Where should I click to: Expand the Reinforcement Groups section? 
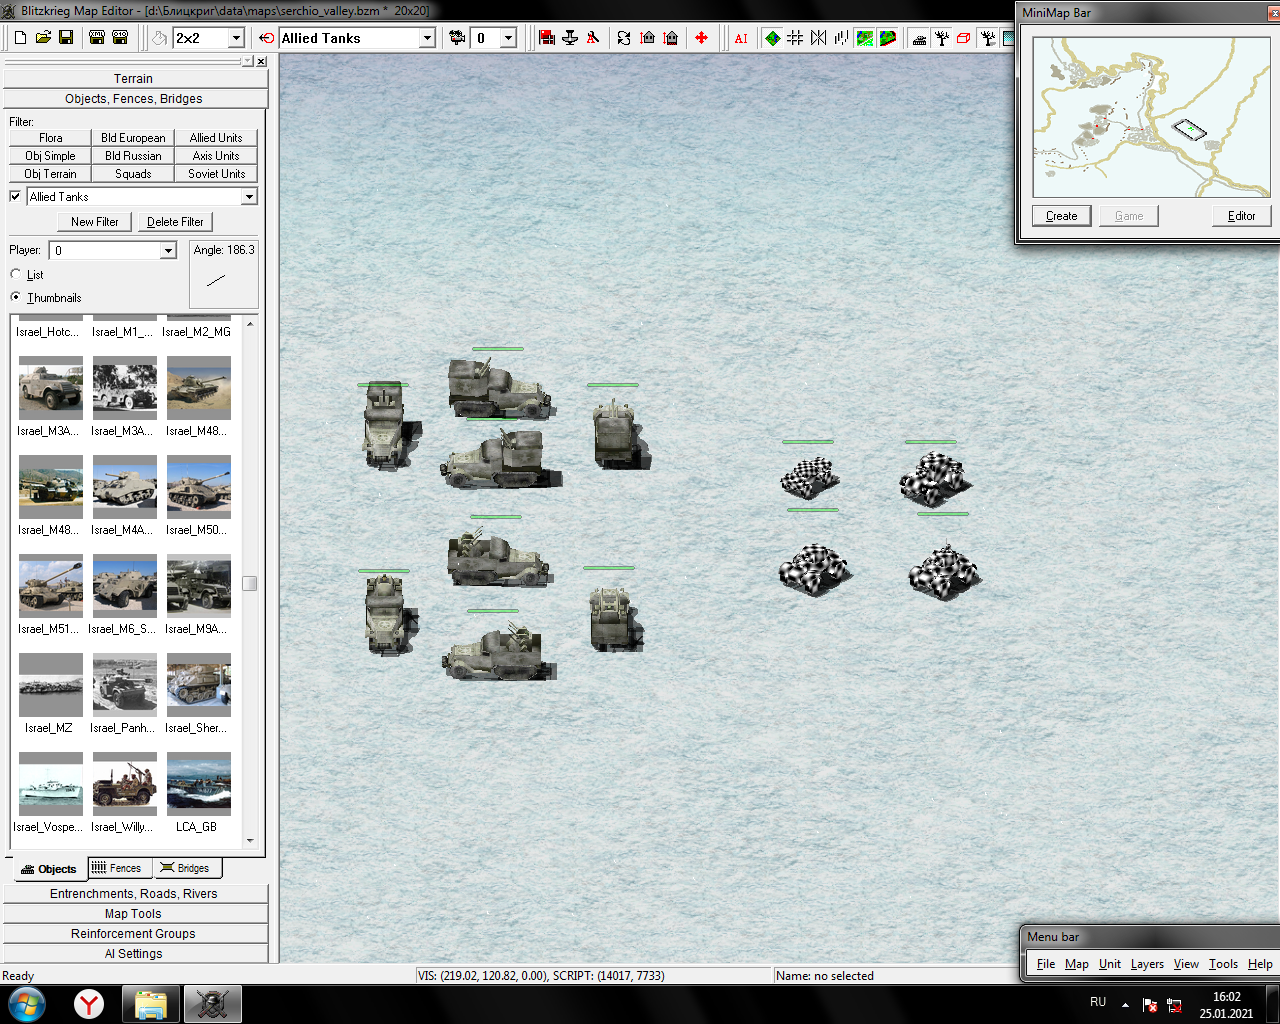(x=134, y=934)
